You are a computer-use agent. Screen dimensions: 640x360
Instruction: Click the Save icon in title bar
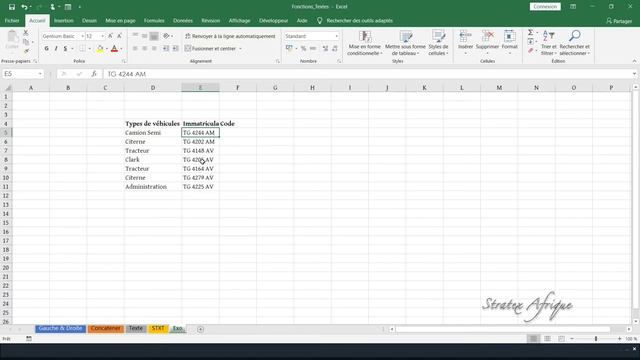(x=12, y=7)
